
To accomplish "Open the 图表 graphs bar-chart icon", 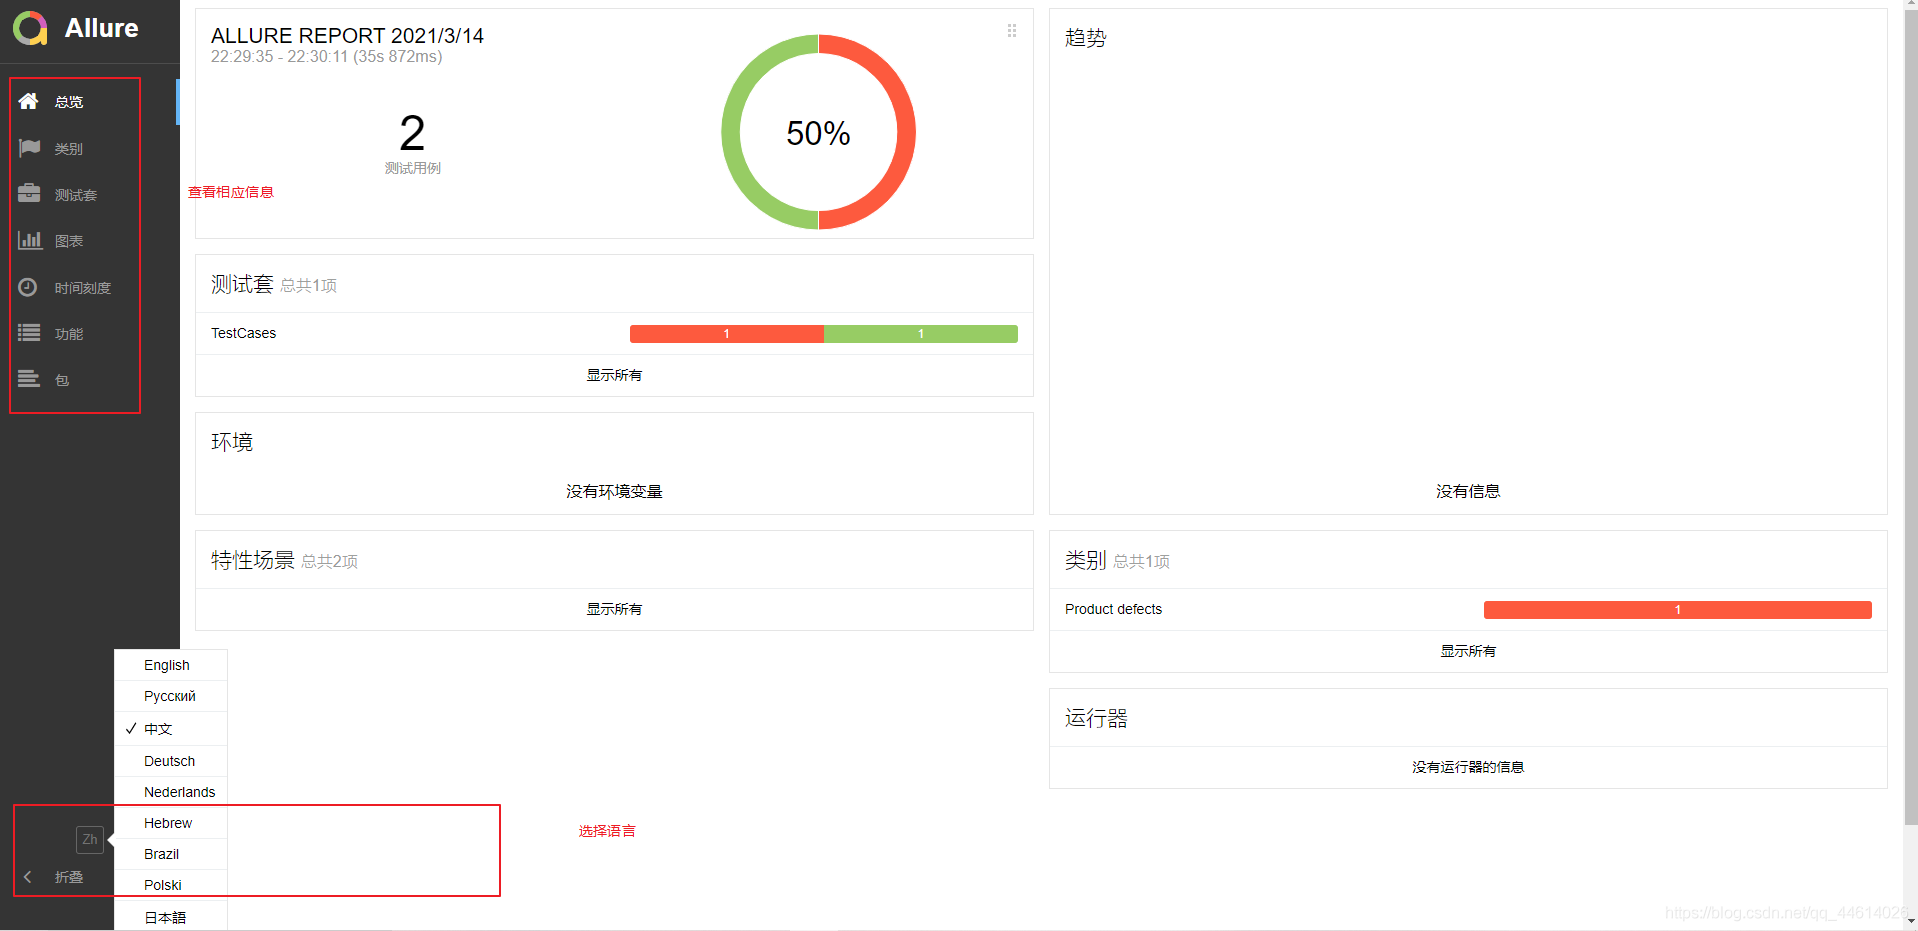I will coord(30,240).
